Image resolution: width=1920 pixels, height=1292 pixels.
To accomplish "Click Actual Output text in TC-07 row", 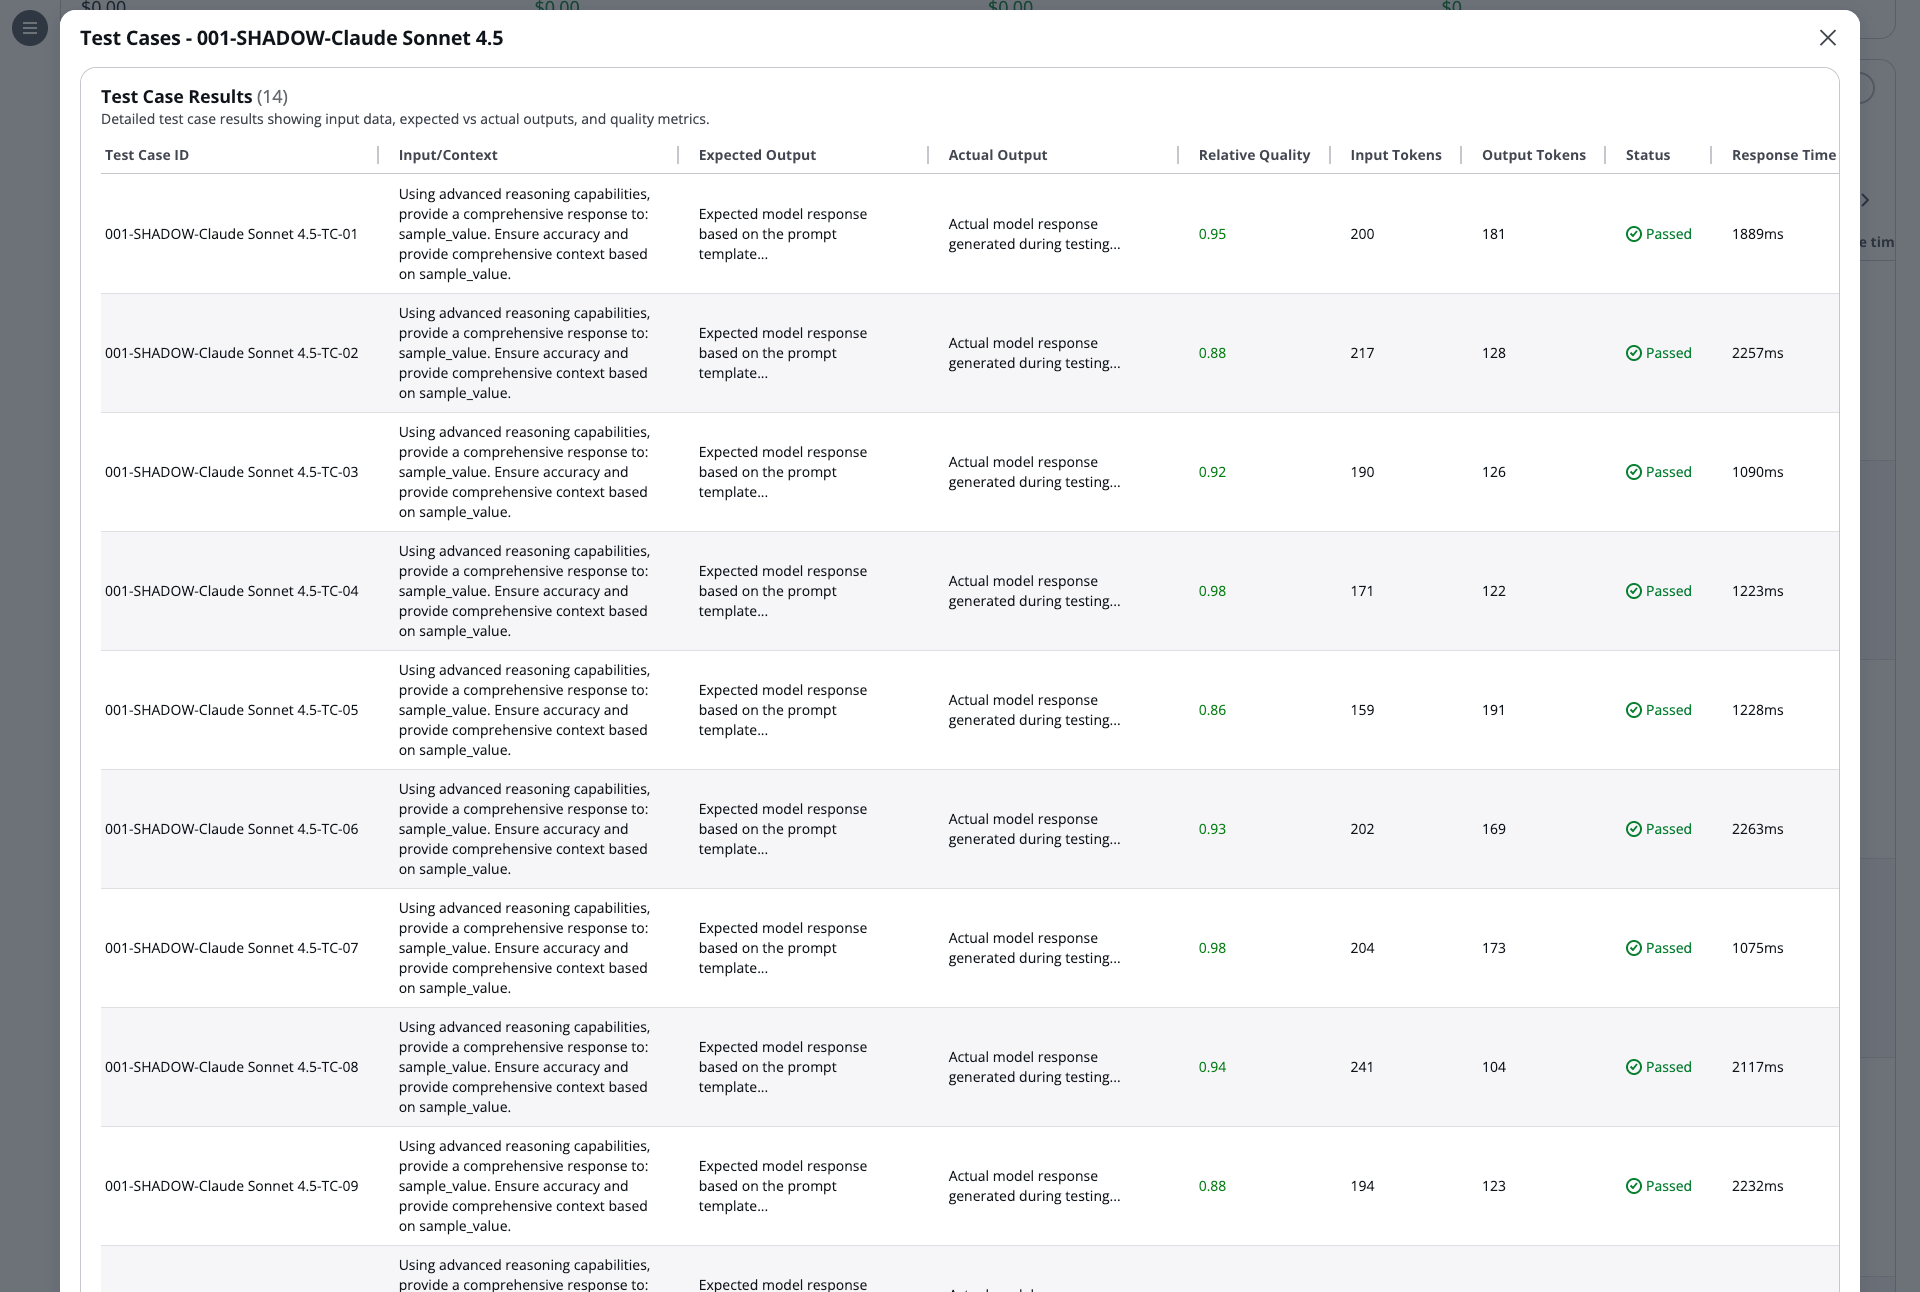I will click(x=1034, y=948).
